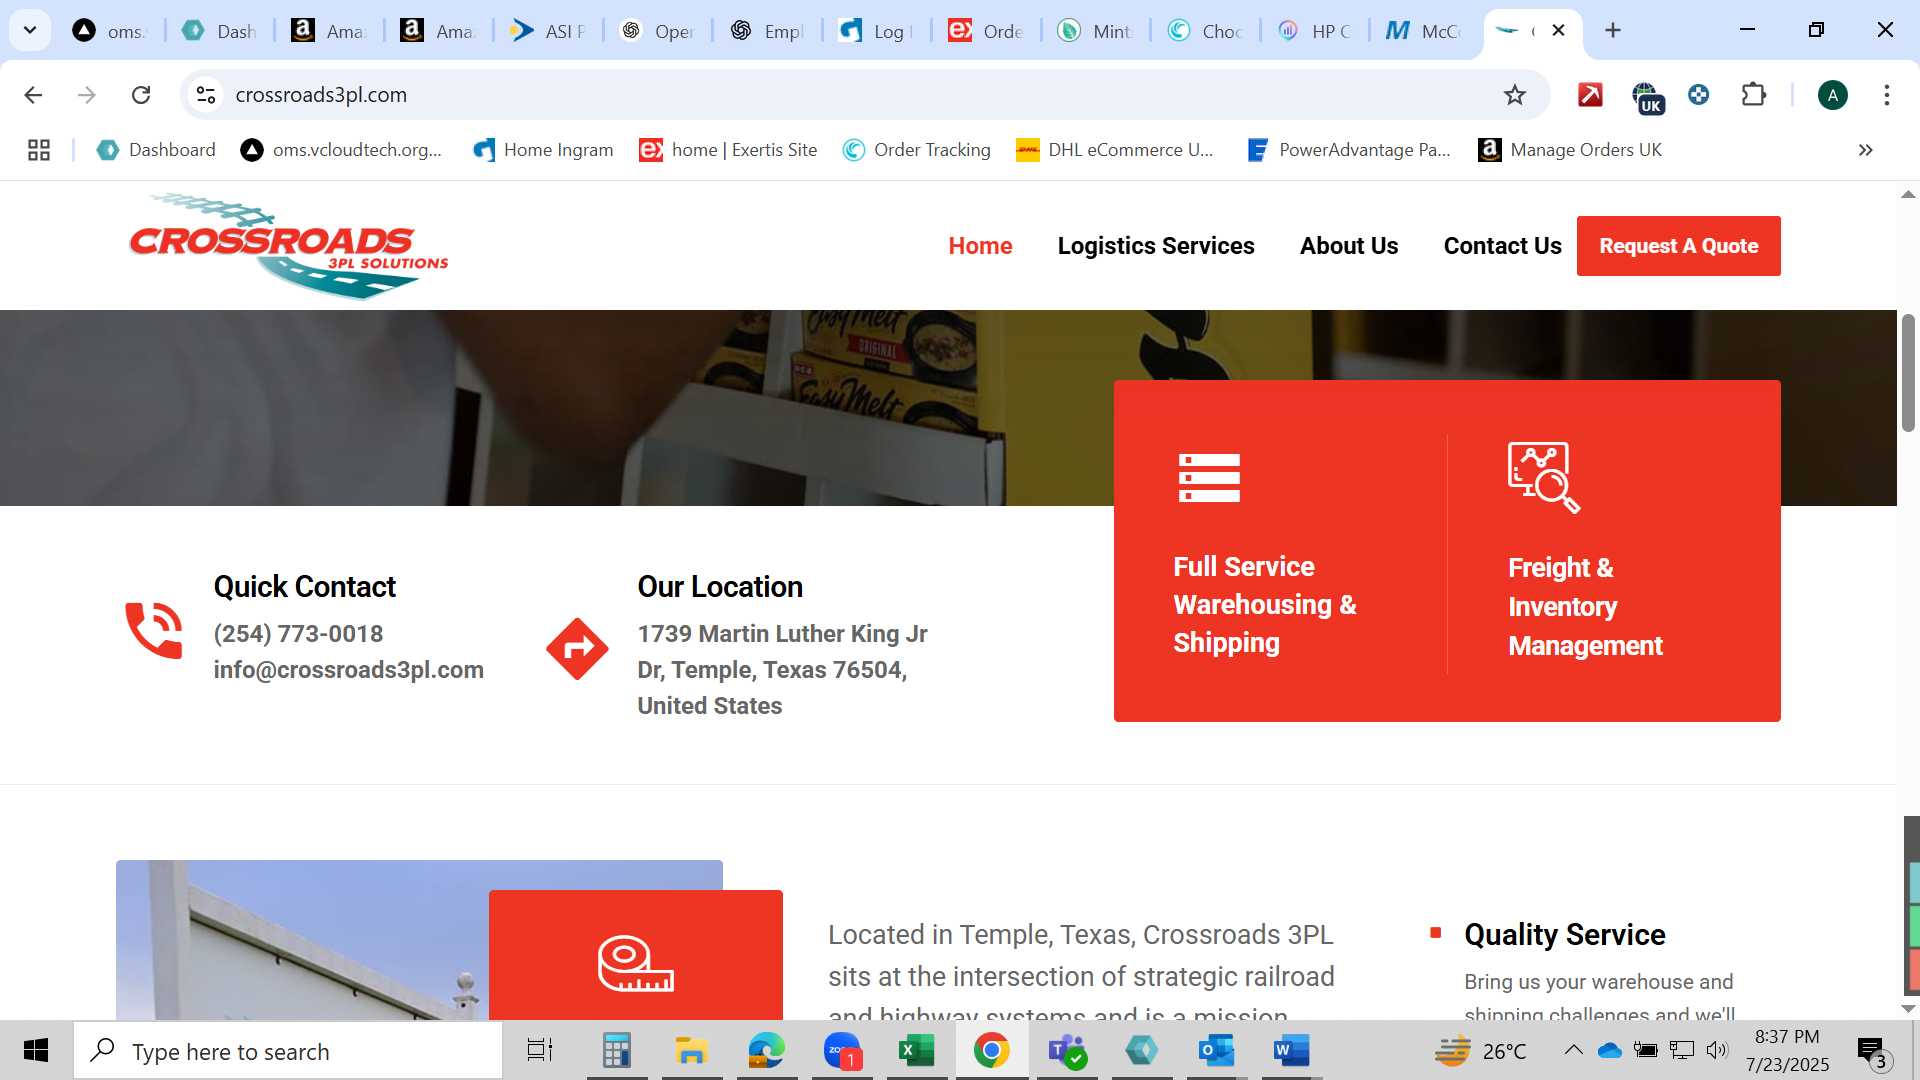The image size is (1920, 1080).
Task: Open the red arrow extension icon
Action: (x=1590, y=95)
